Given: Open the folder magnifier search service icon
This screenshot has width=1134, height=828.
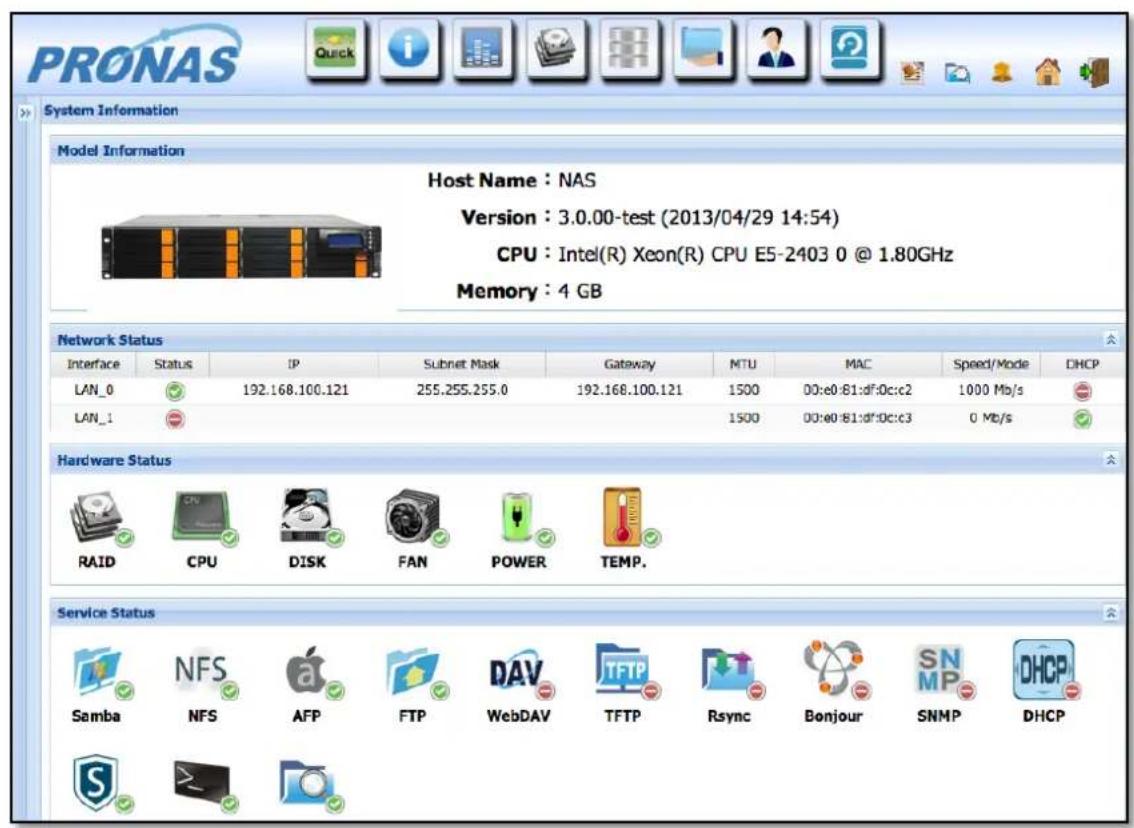Looking at the screenshot, I should pyautogui.click(x=311, y=785).
